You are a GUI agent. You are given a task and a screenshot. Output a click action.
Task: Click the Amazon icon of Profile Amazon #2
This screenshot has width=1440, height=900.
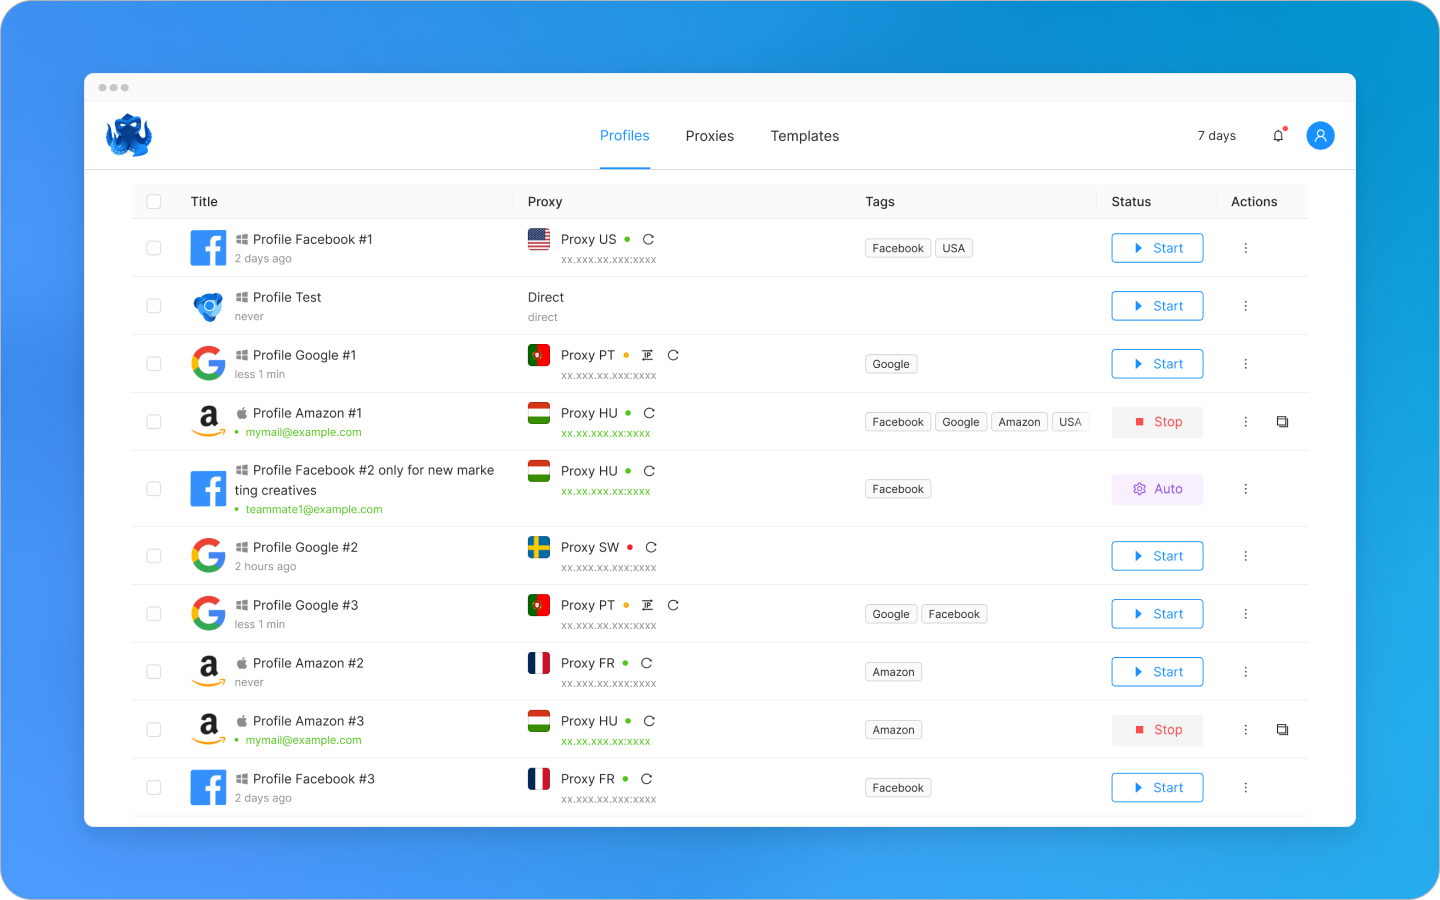208,671
